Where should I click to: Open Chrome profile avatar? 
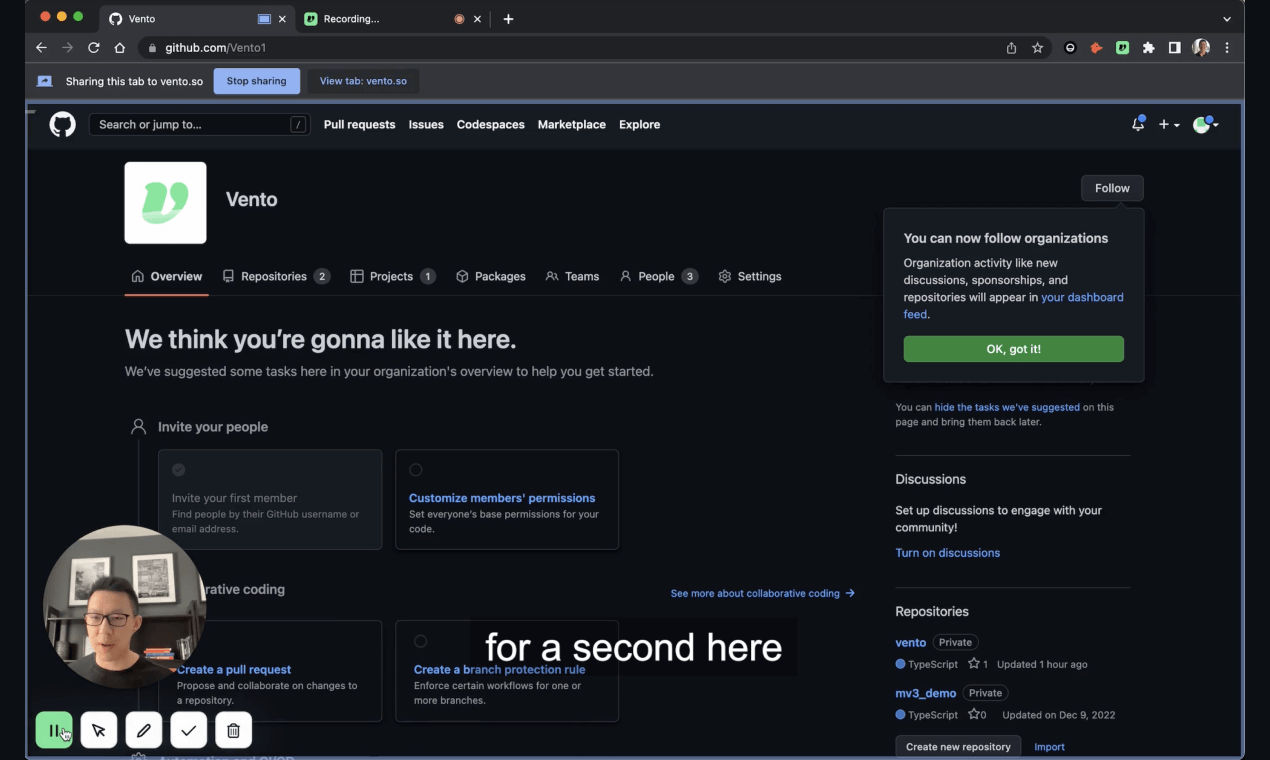coord(1201,47)
